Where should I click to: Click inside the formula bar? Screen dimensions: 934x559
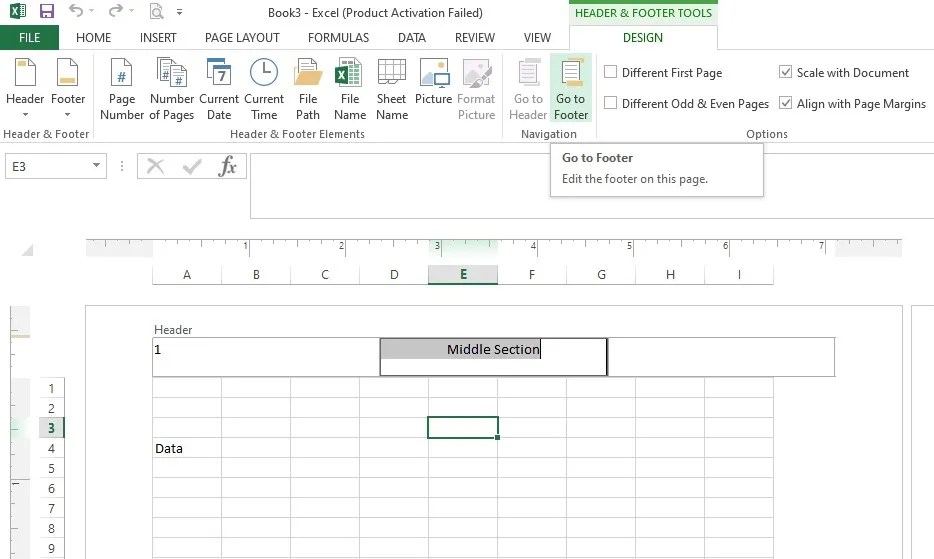click(591, 186)
